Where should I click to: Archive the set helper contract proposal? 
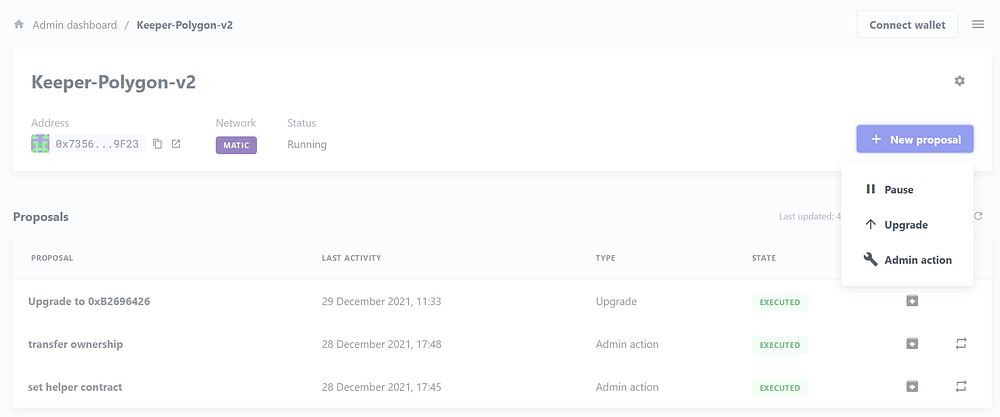click(x=912, y=387)
